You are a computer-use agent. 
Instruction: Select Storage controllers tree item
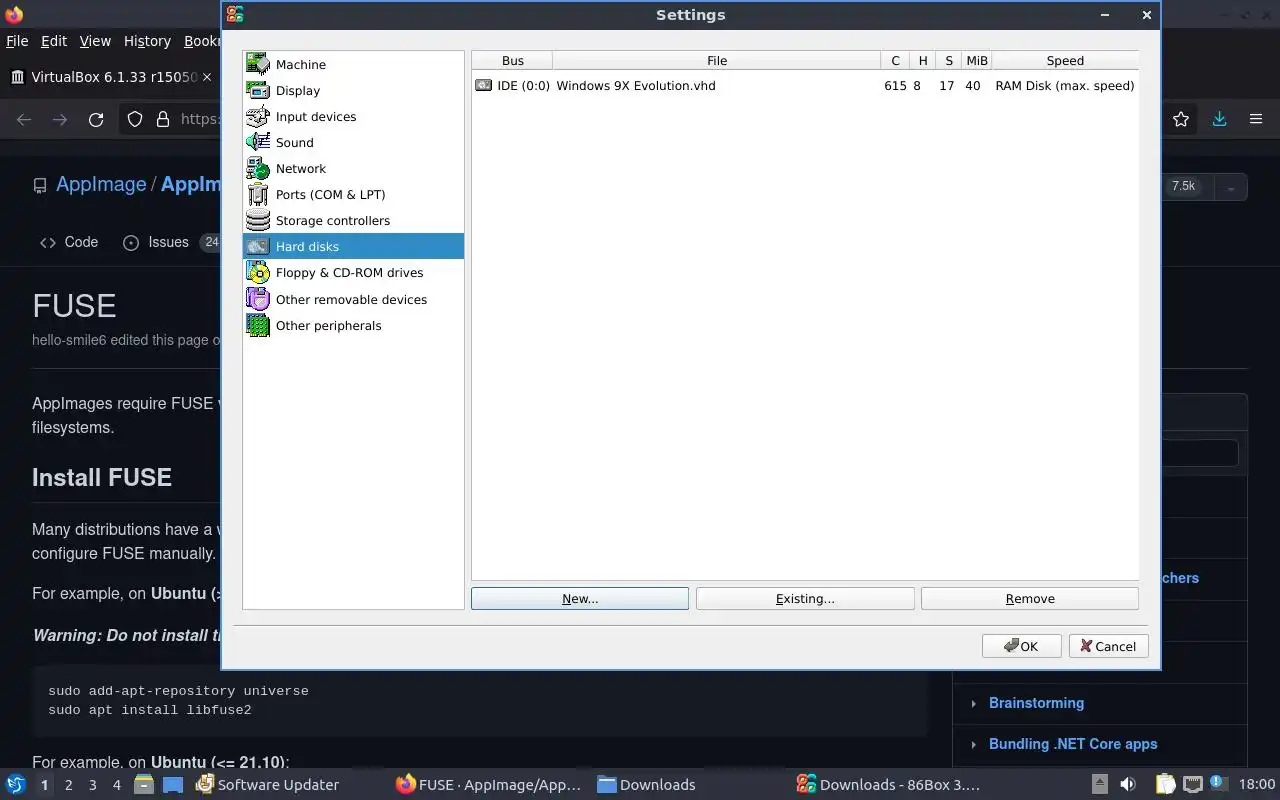(x=353, y=220)
